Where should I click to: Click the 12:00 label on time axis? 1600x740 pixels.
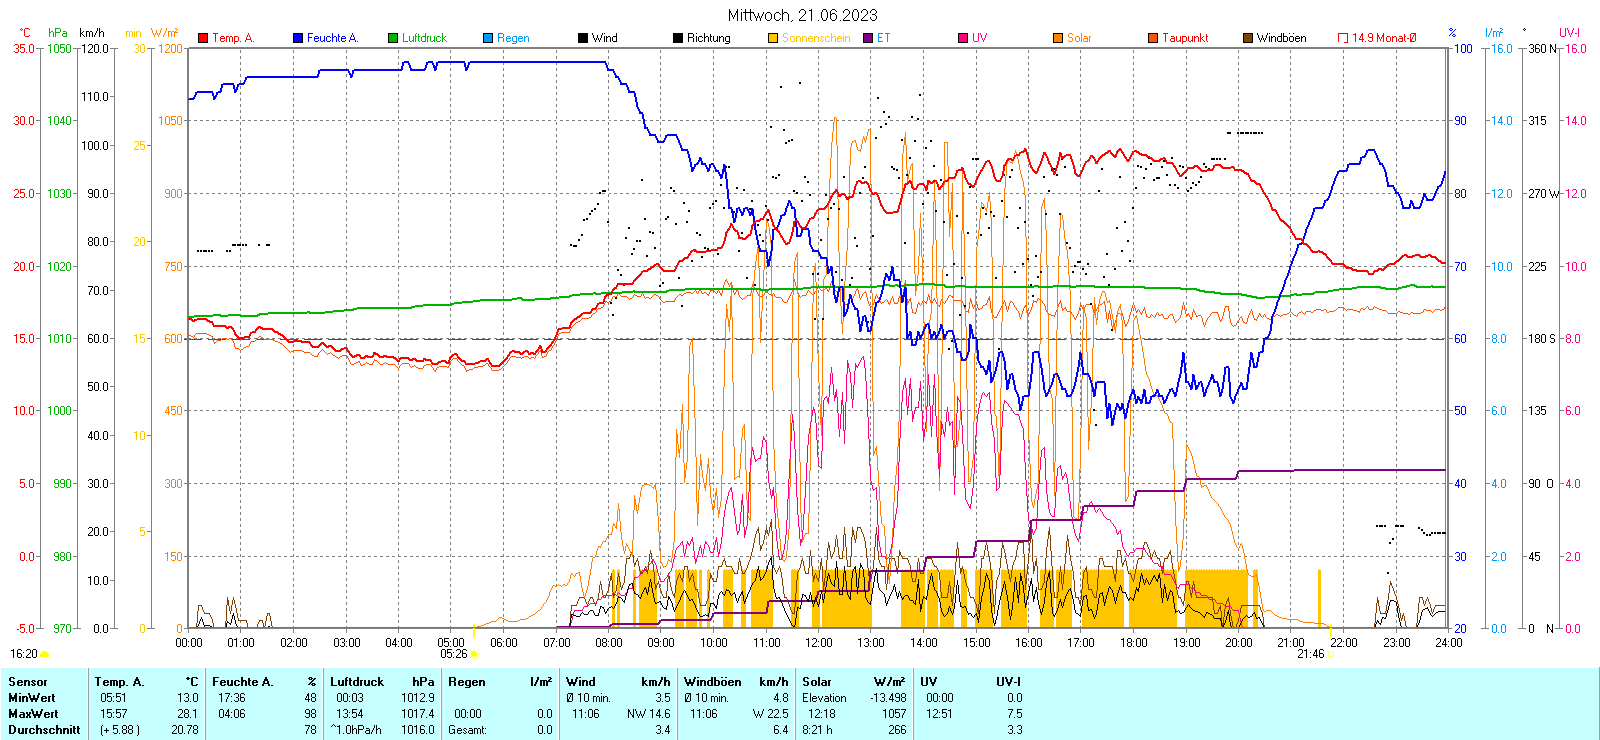(819, 643)
